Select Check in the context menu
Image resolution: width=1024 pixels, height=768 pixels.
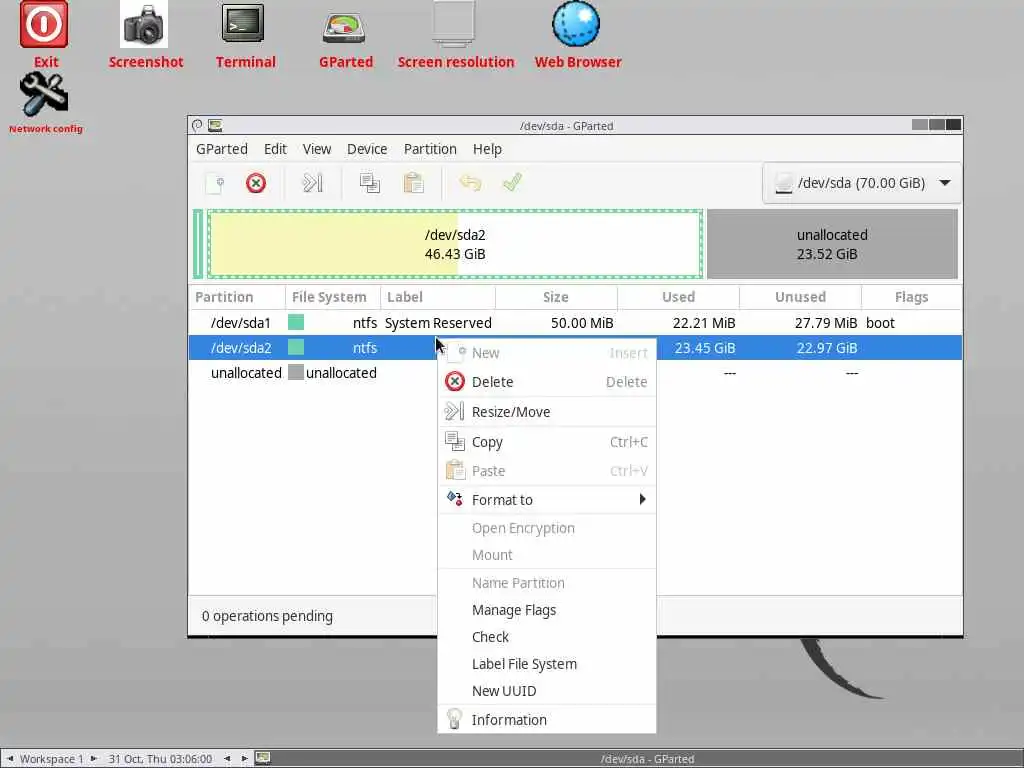547,637
